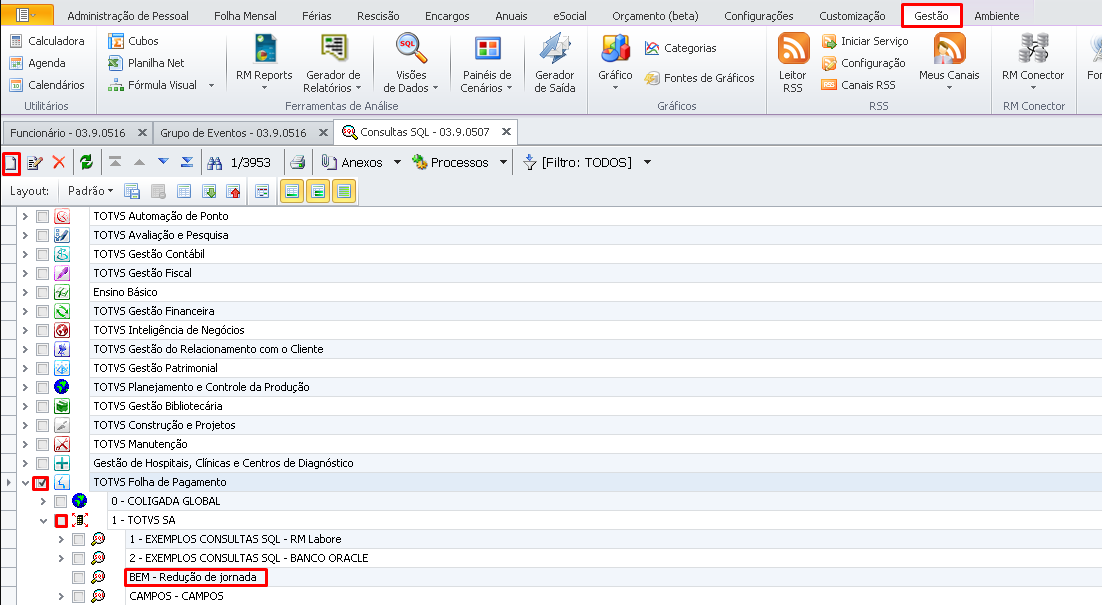Click the new record icon

pos(11,163)
